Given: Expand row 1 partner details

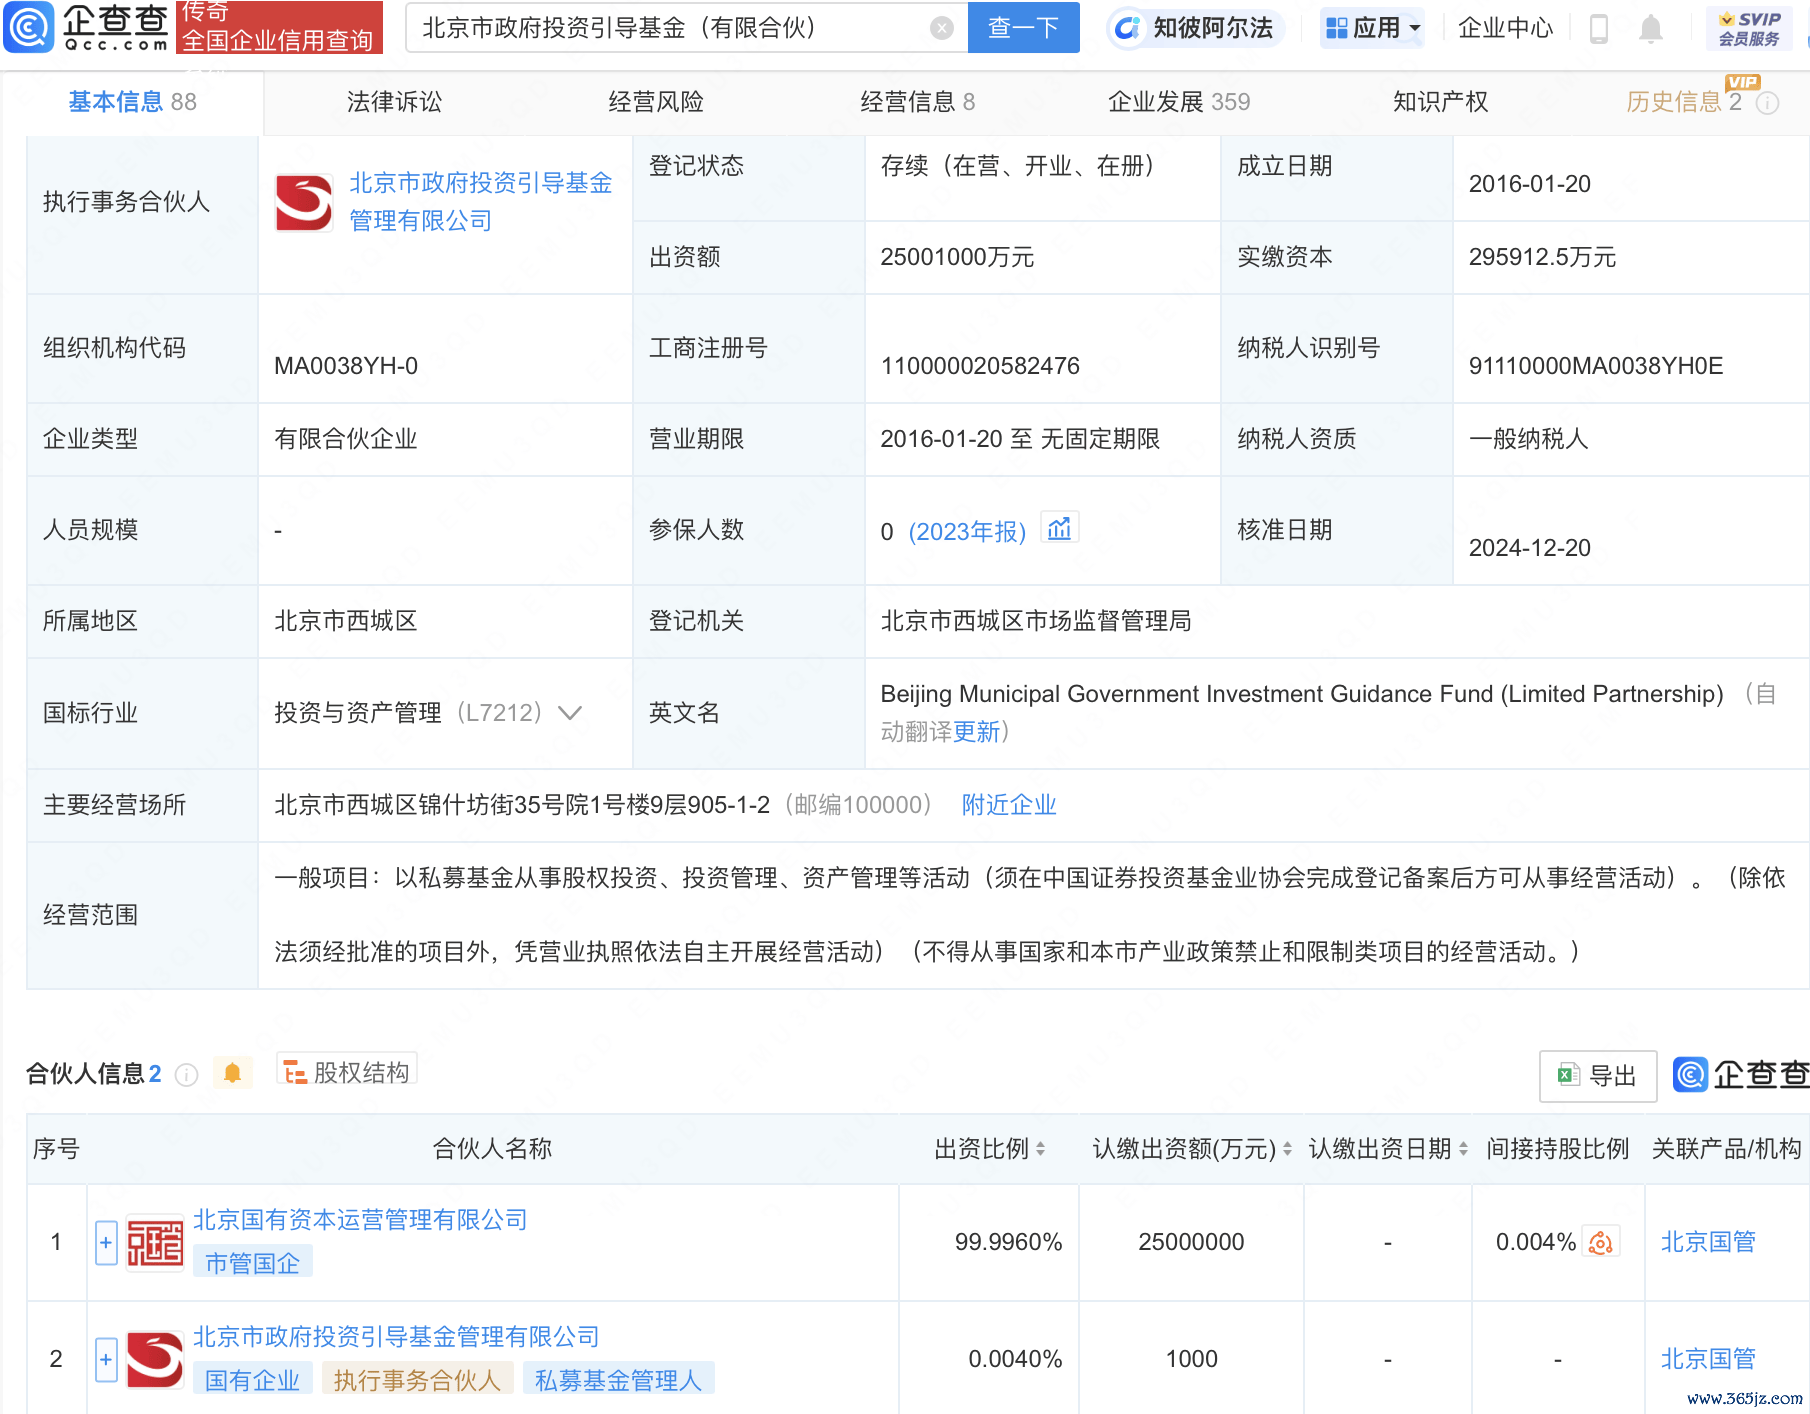Looking at the screenshot, I should (x=106, y=1243).
